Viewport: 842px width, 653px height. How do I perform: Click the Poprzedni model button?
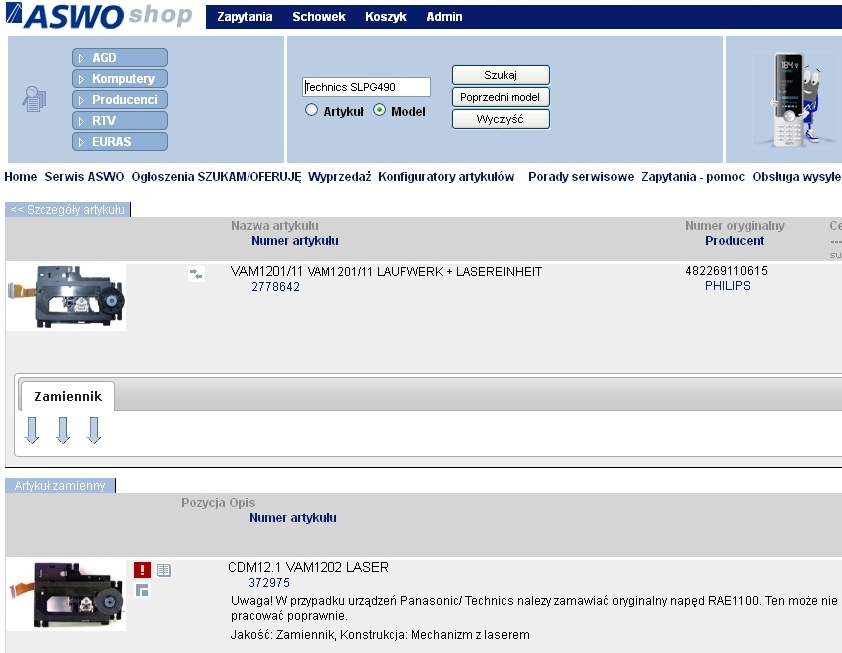pos(500,97)
